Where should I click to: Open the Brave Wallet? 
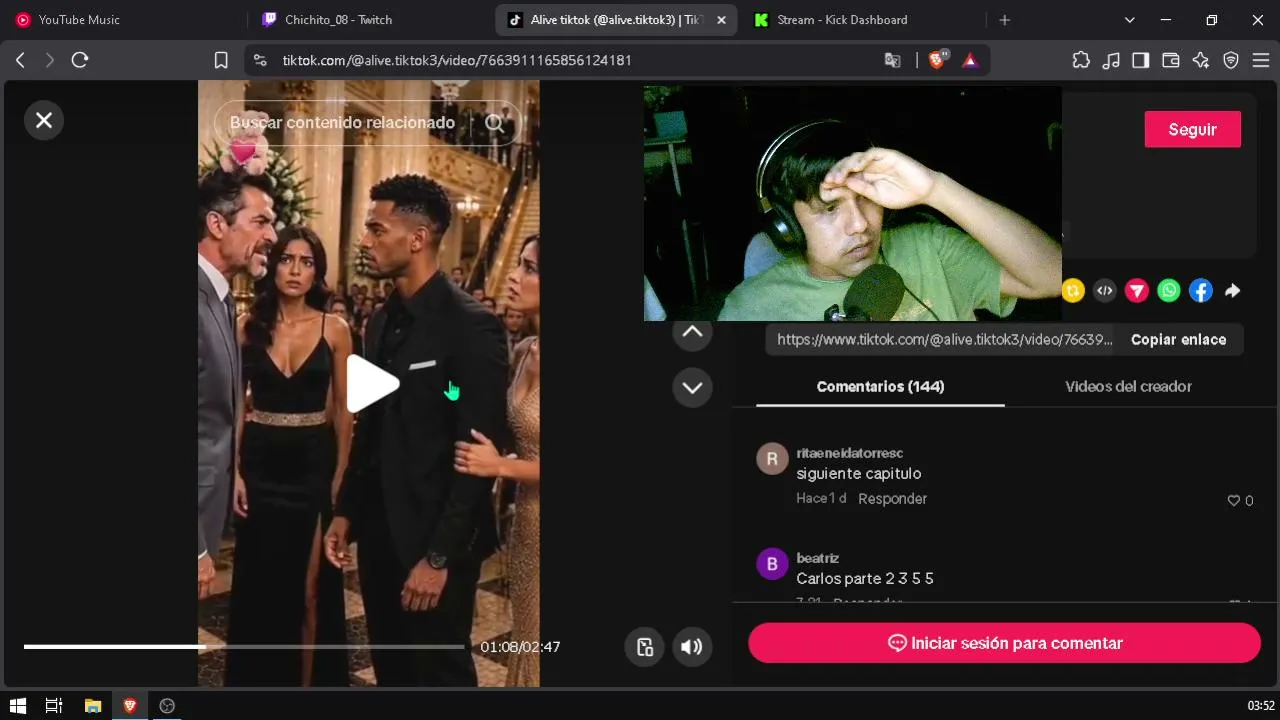click(x=1171, y=60)
